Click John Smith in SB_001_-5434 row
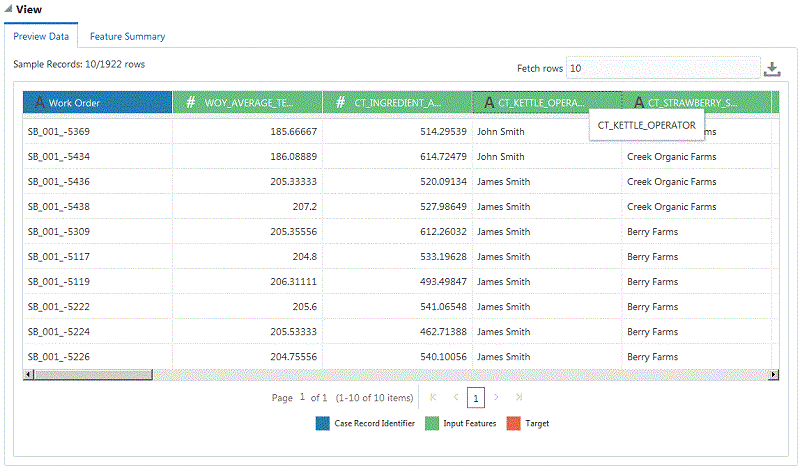800x468 pixels. 501,157
